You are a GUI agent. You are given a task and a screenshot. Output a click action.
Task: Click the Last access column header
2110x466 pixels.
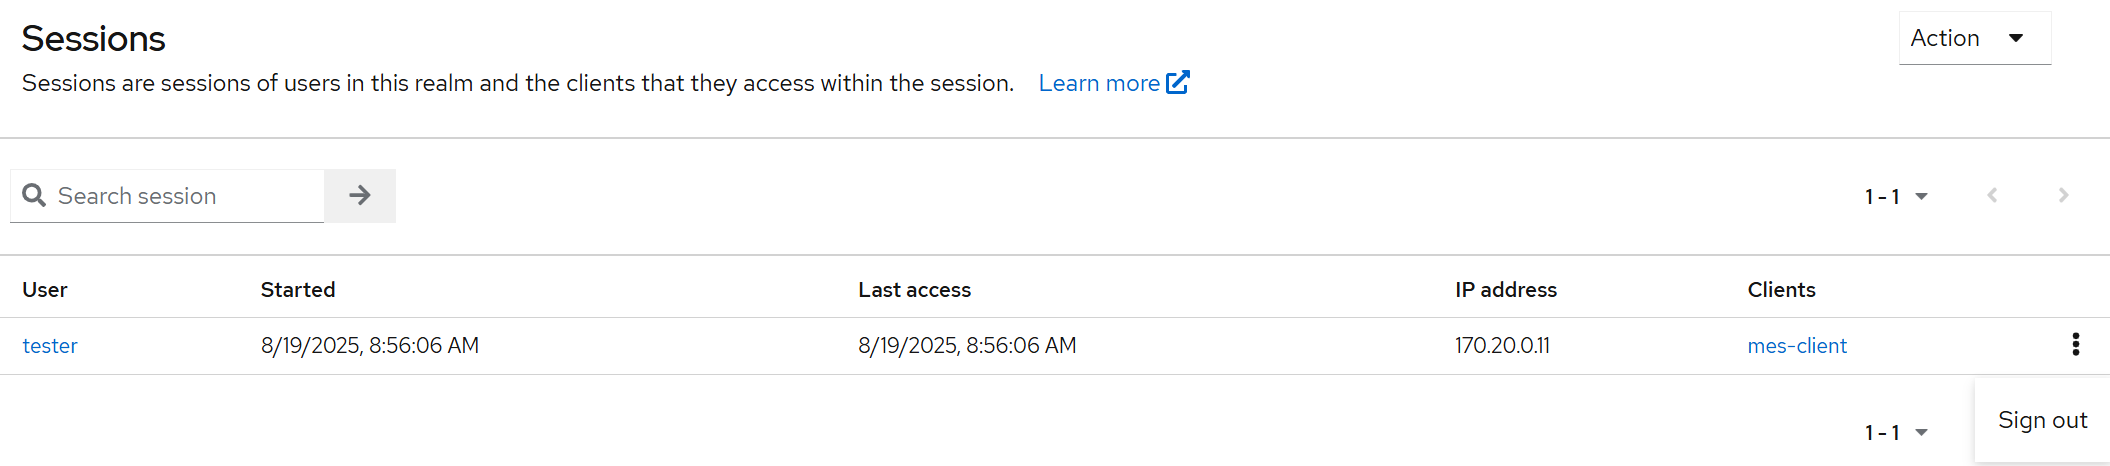(914, 290)
